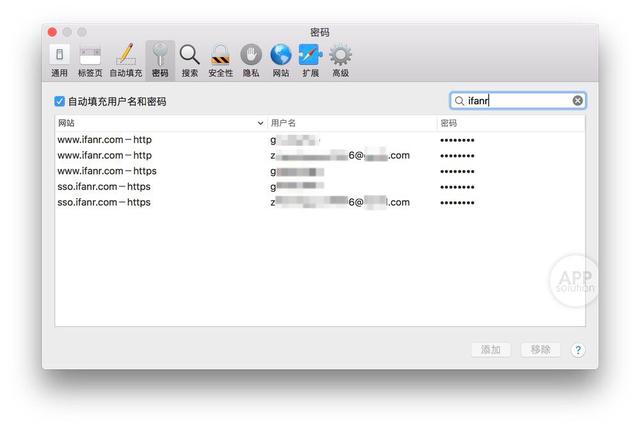Select sso.ifanr.com https row with g username
The height and width of the screenshot is (429, 640).
[x=320, y=187]
